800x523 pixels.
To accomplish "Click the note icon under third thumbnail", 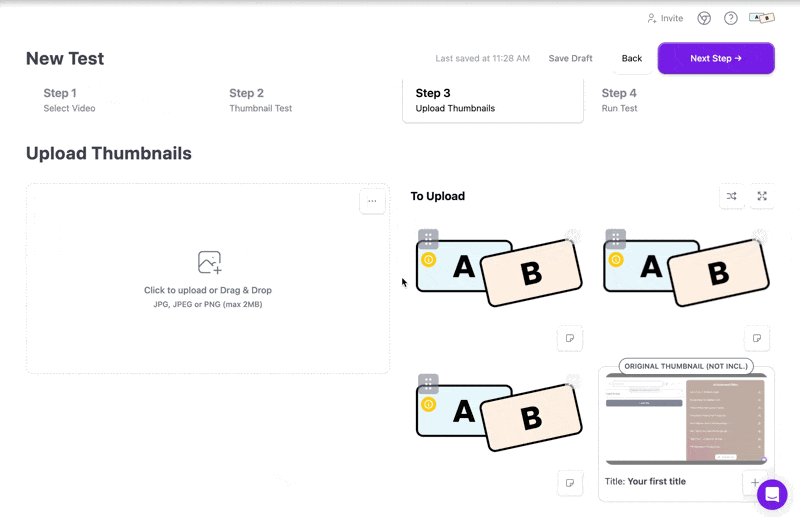I will (x=570, y=483).
